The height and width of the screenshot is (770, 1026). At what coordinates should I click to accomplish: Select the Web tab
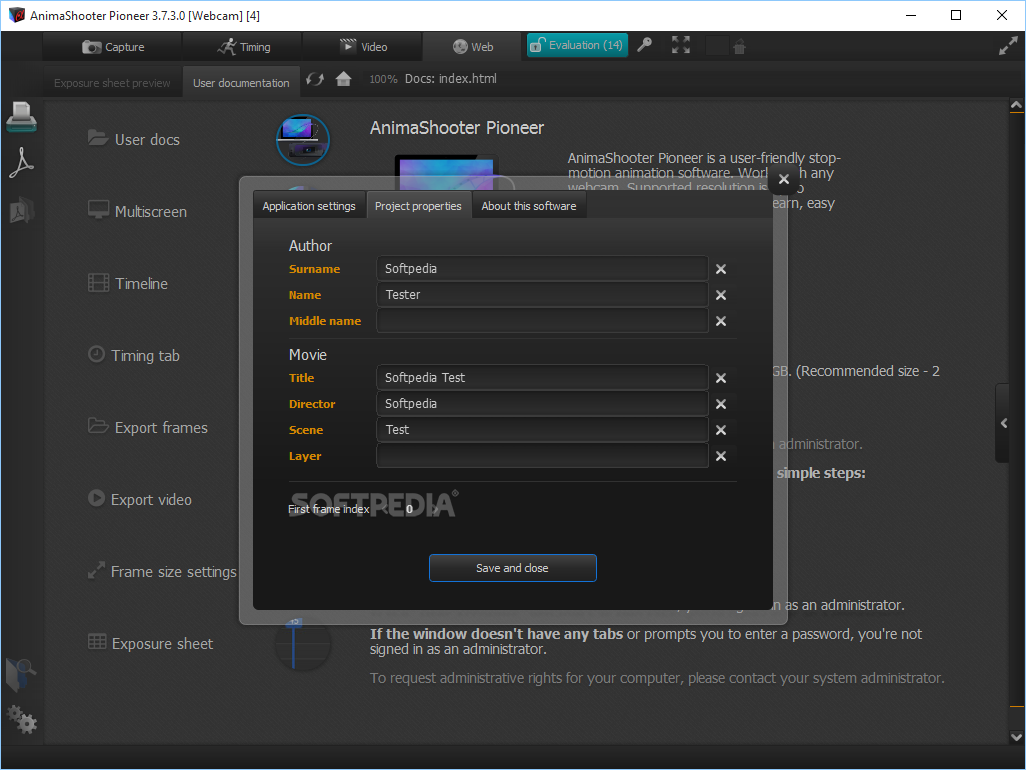472,46
